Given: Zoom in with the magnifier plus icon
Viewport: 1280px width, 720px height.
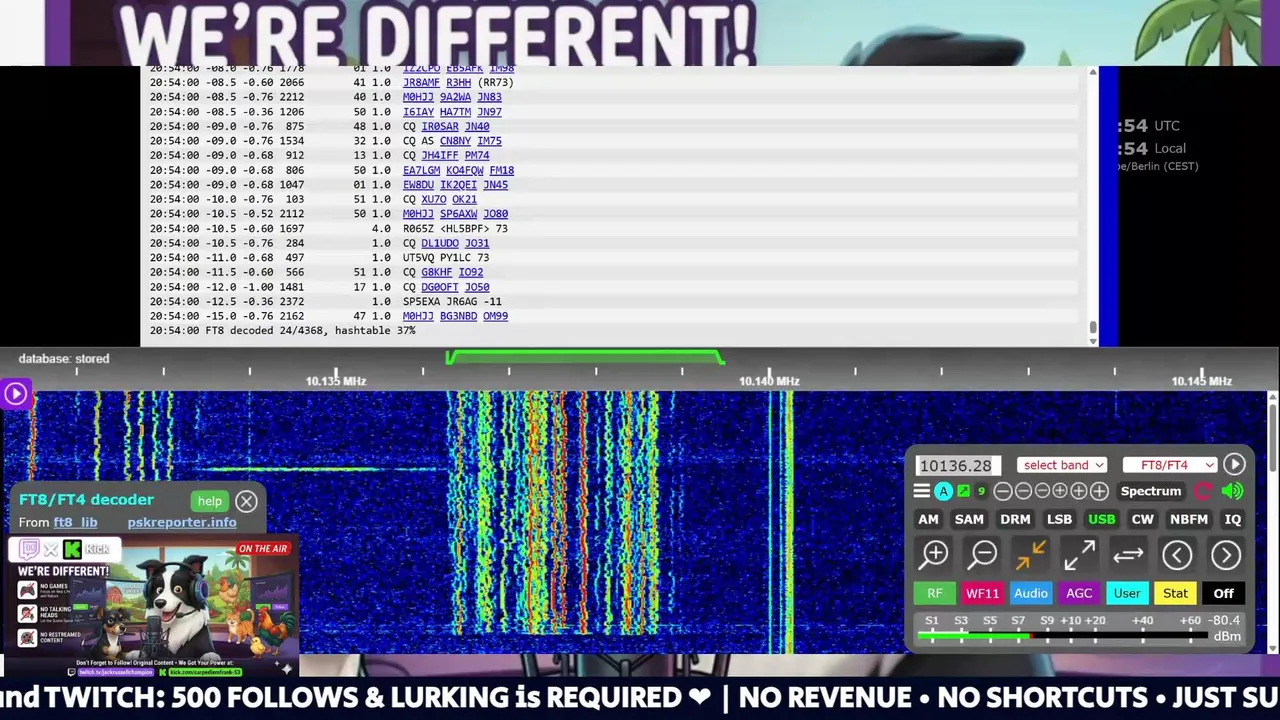Looking at the screenshot, I should pyautogui.click(x=934, y=554).
